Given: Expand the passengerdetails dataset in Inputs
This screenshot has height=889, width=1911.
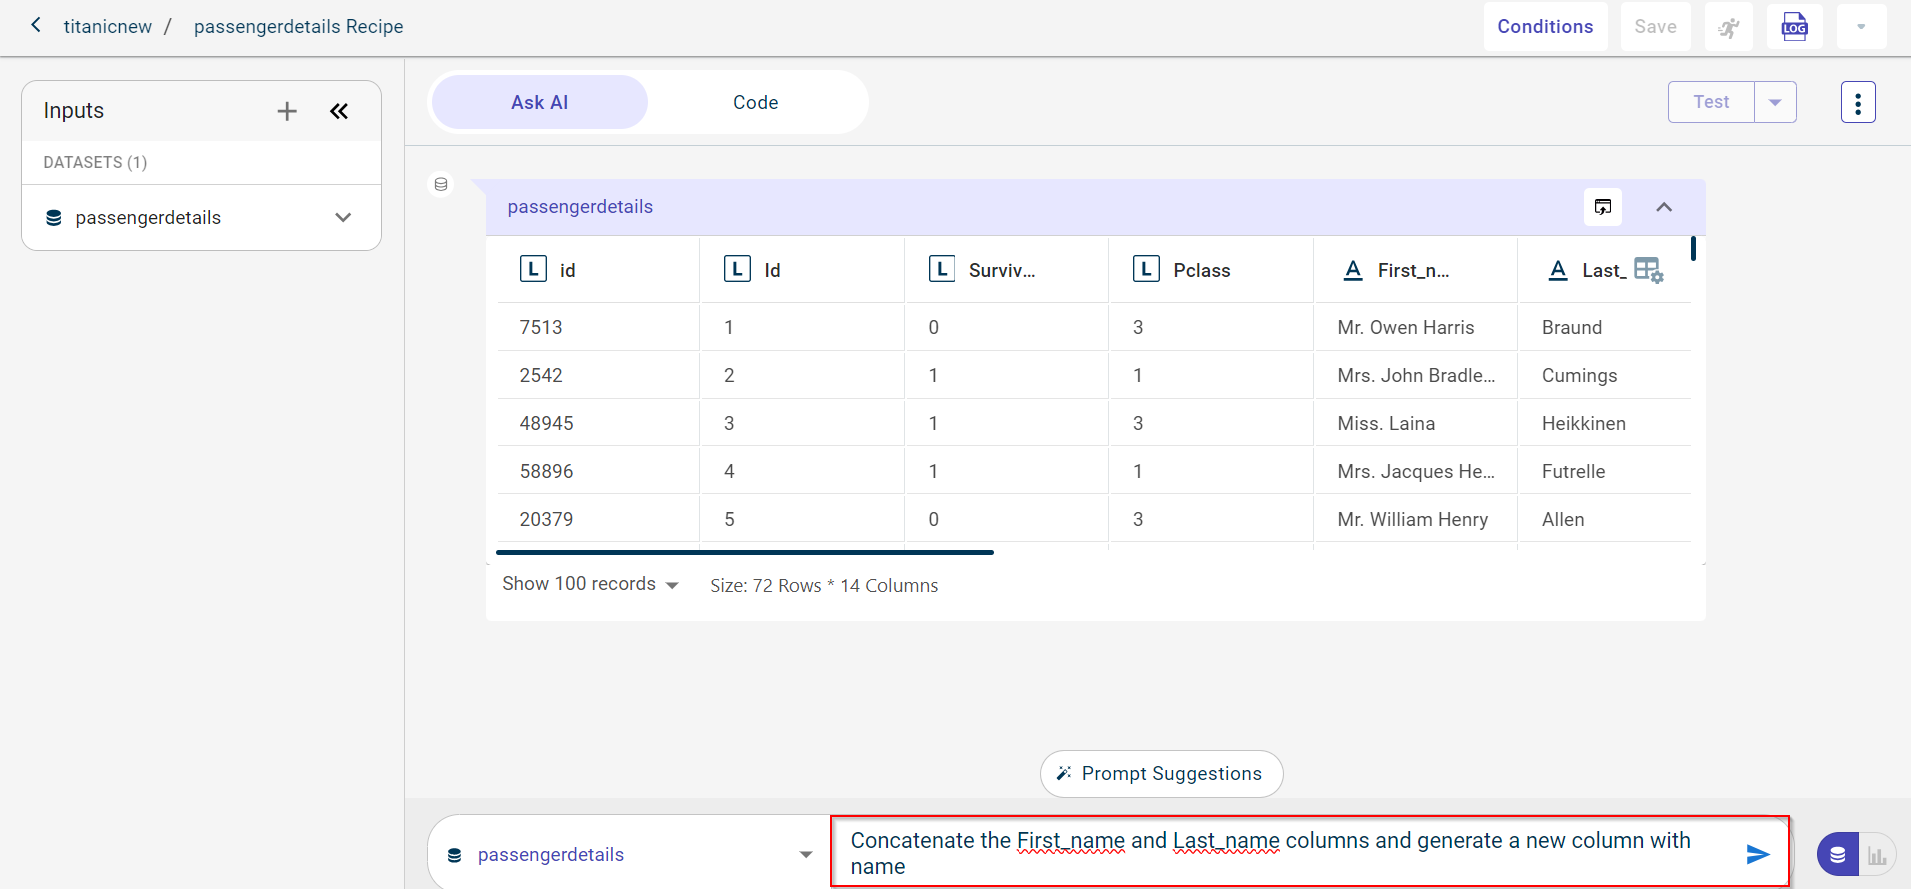Looking at the screenshot, I should pyautogui.click(x=343, y=218).
